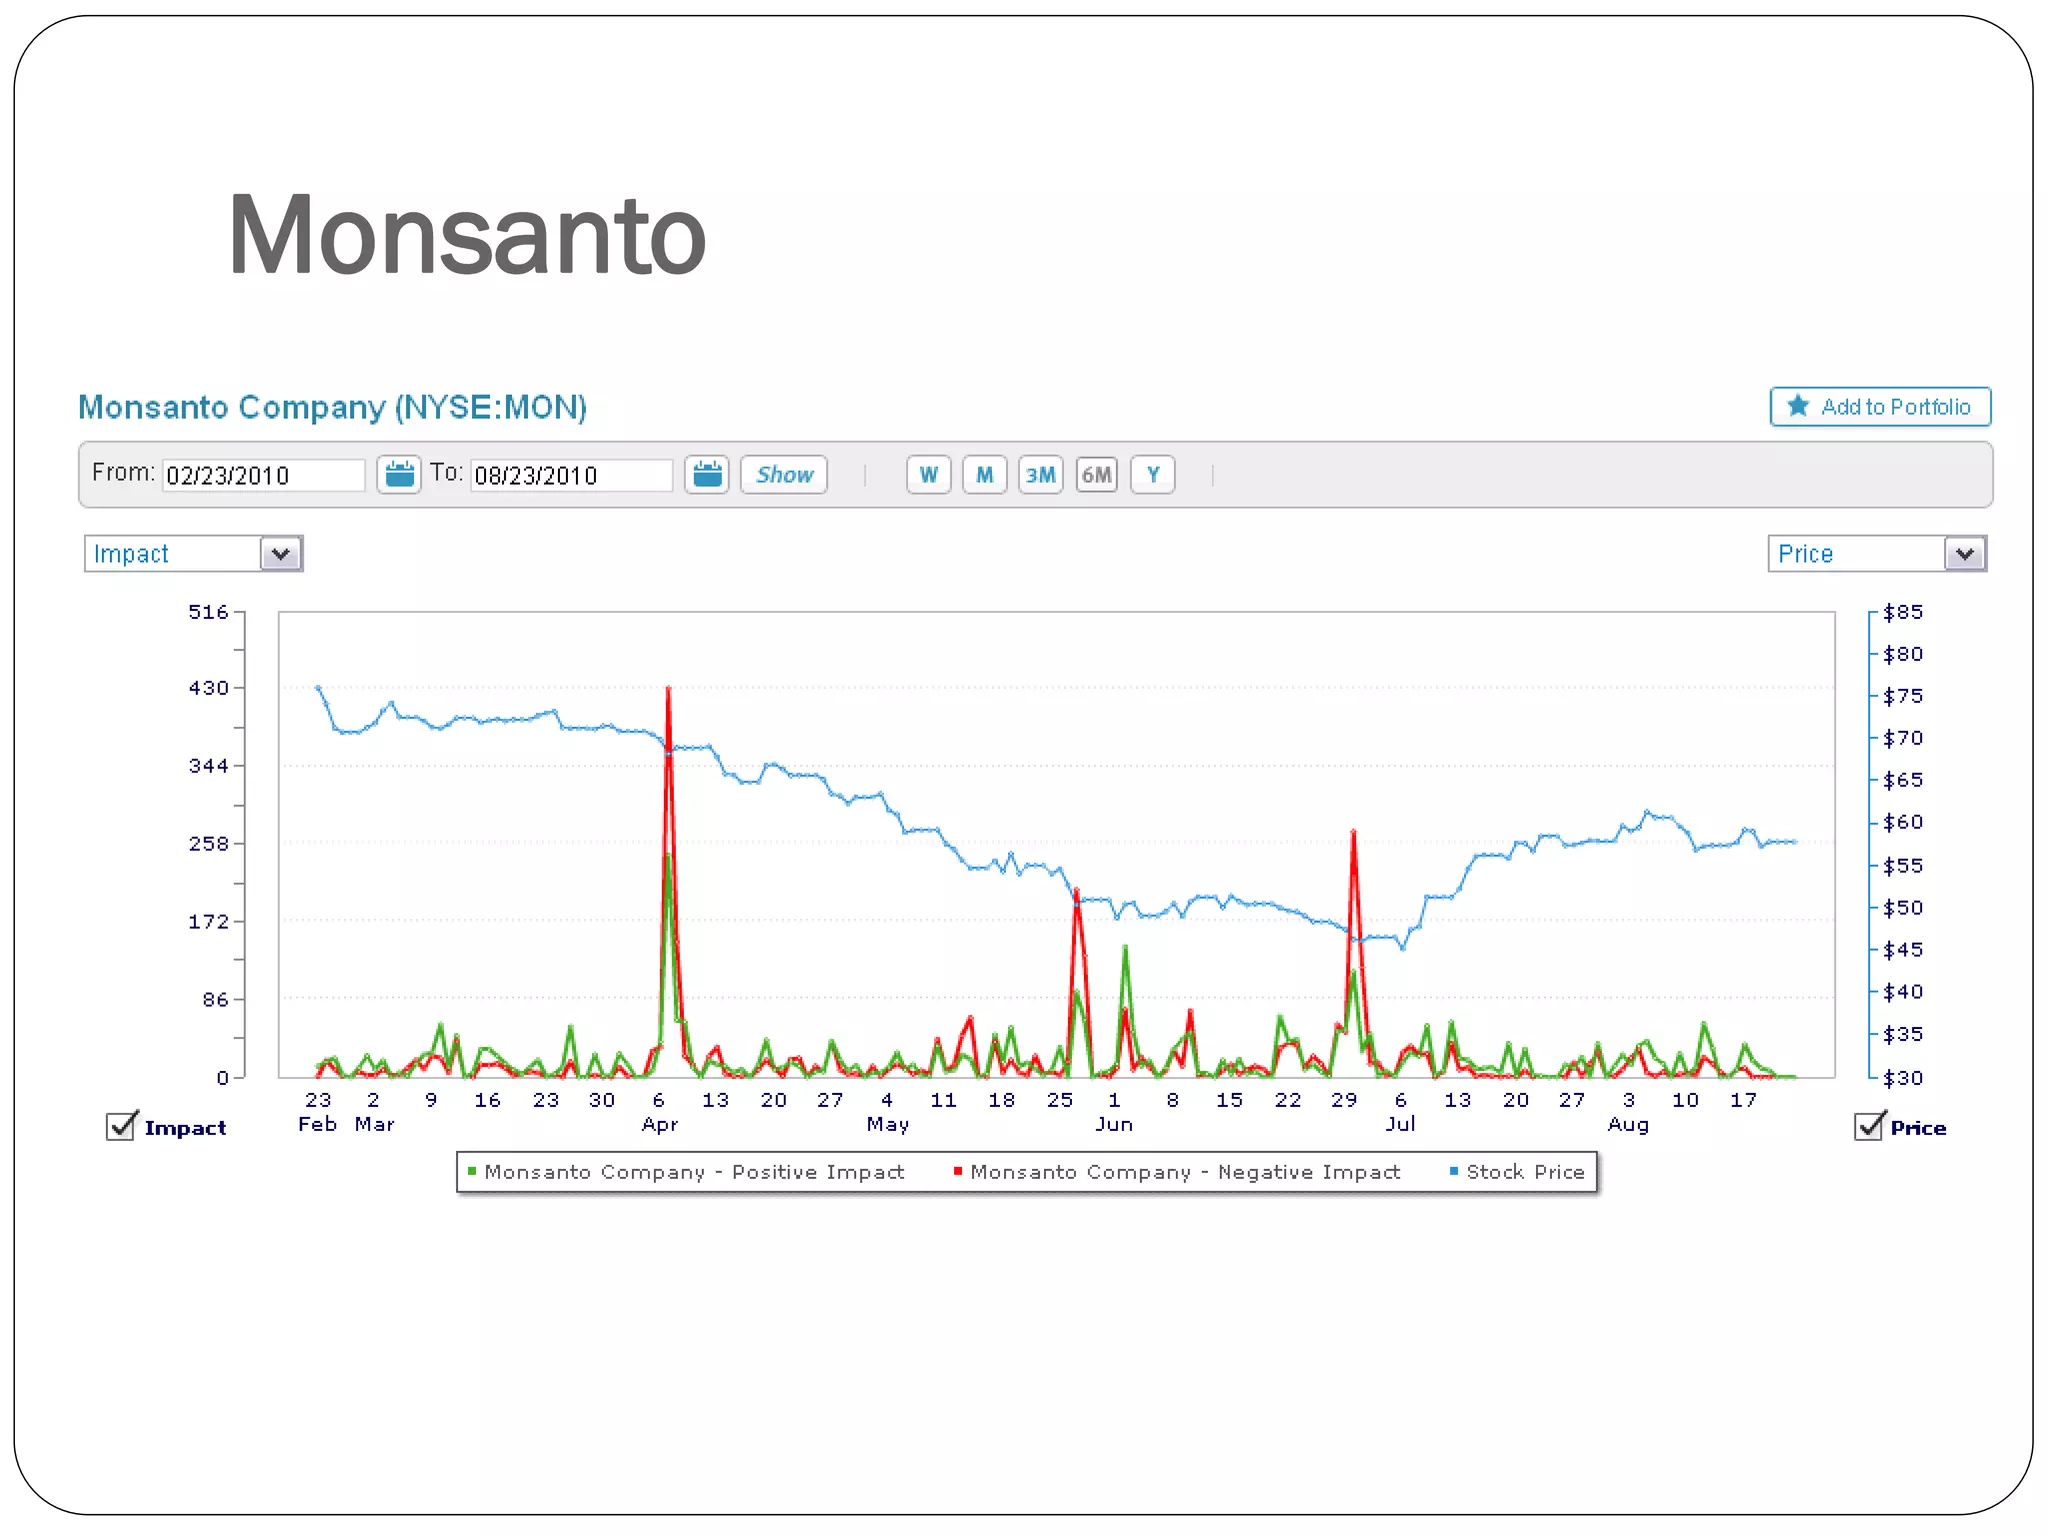The height and width of the screenshot is (1536, 2048).
Task: Click the Jul month label on the axis
Action: point(1400,1124)
